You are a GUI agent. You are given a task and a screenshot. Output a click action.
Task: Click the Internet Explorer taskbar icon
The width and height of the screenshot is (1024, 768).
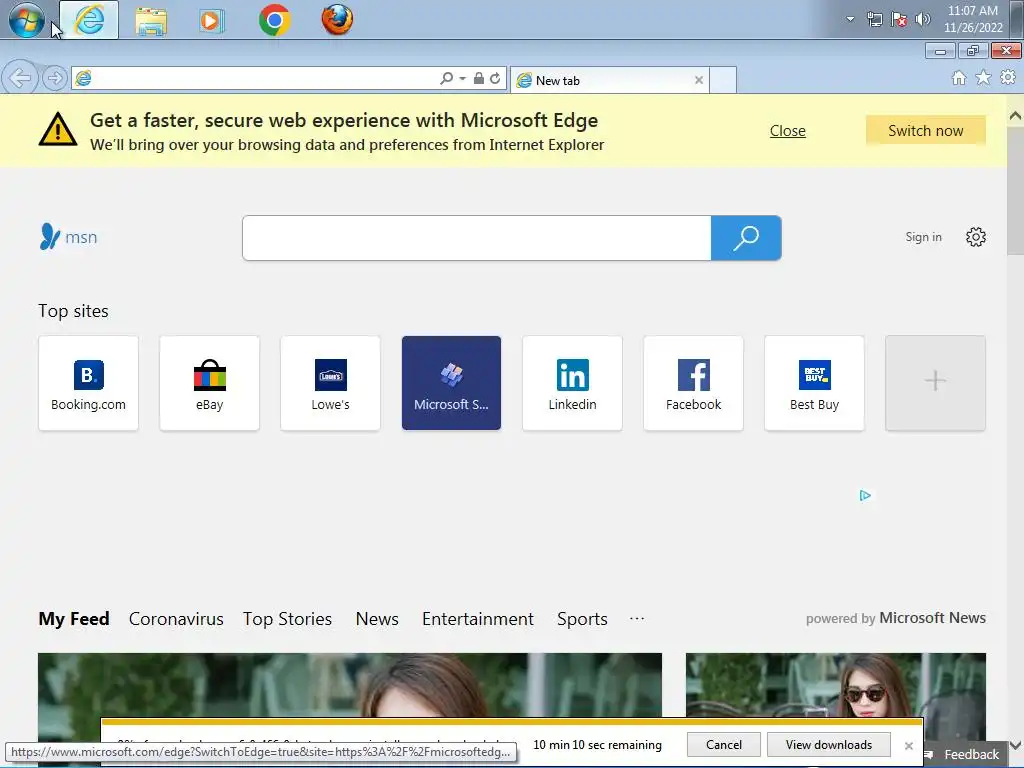coord(89,20)
